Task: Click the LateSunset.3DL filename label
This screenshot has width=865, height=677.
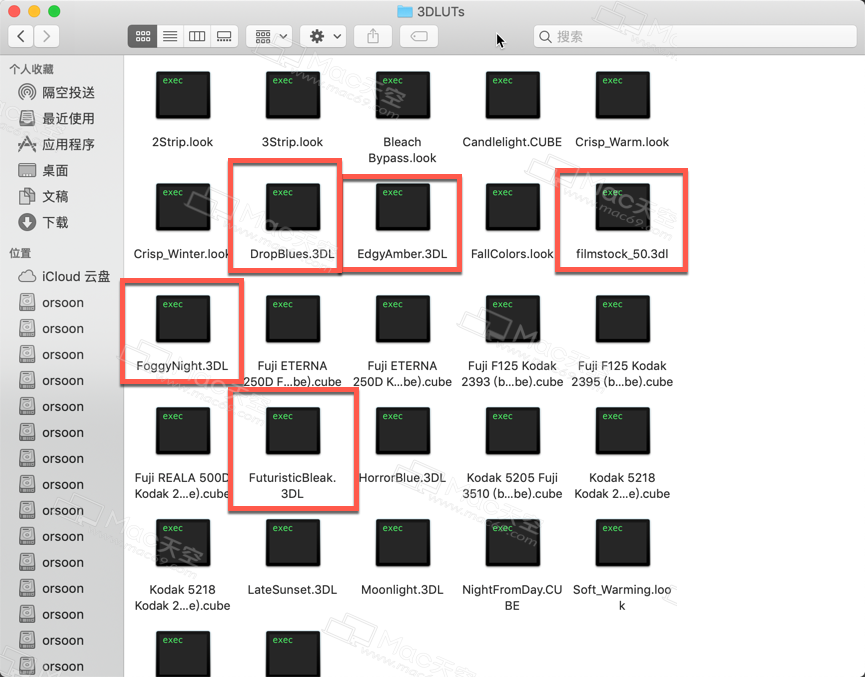Action: pyautogui.click(x=292, y=589)
